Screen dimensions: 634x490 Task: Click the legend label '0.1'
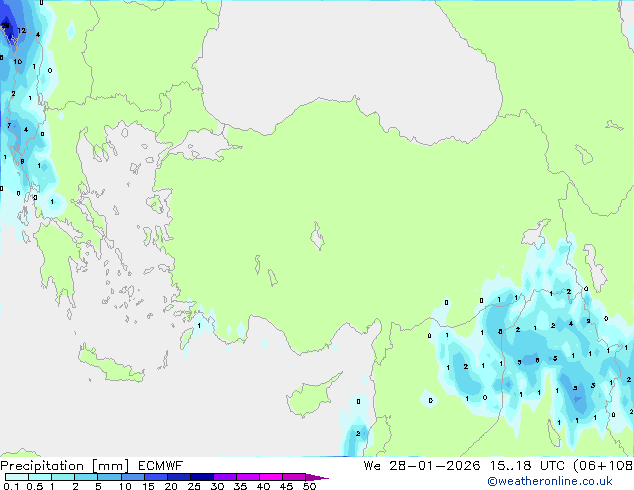click(x=11, y=486)
